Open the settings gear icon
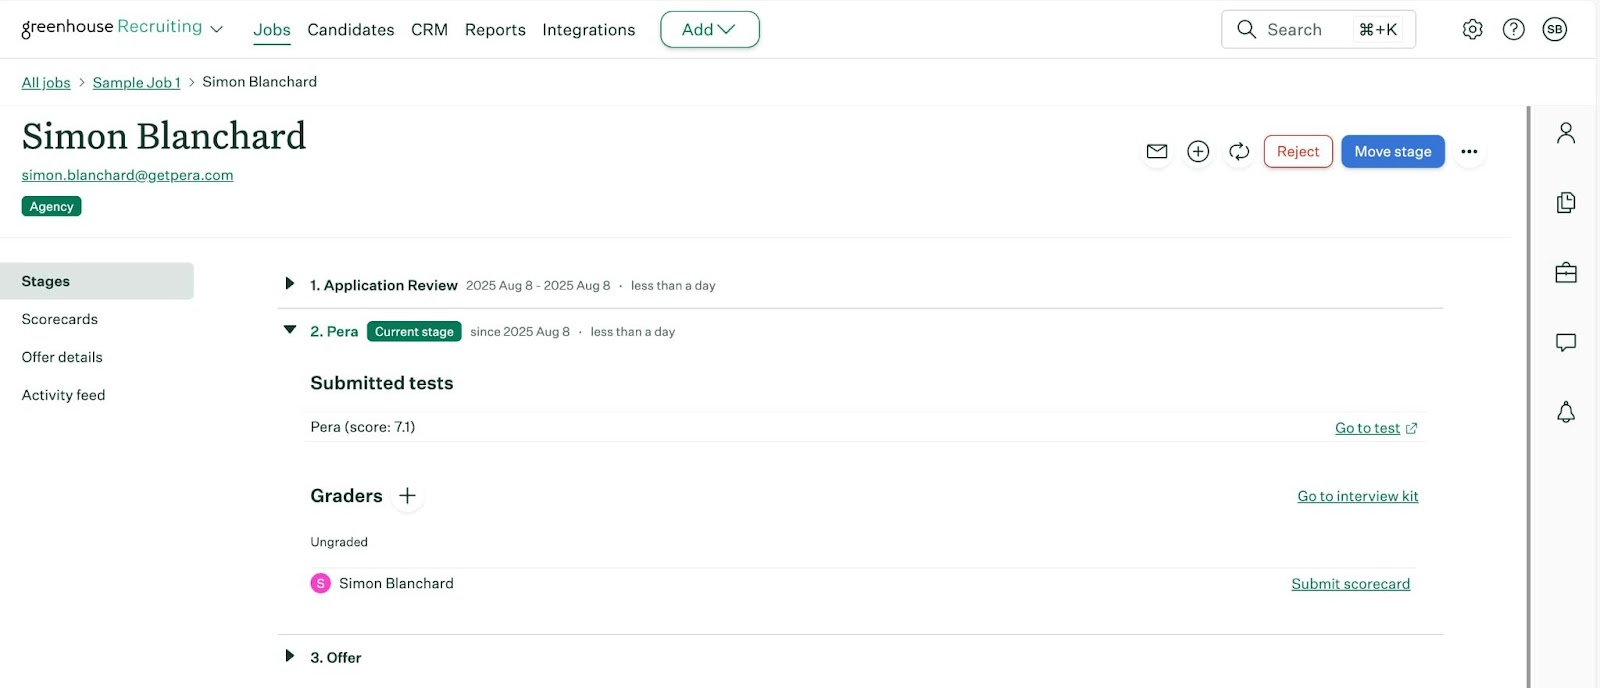The height and width of the screenshot is (688, 1600). coord(1472,30)
